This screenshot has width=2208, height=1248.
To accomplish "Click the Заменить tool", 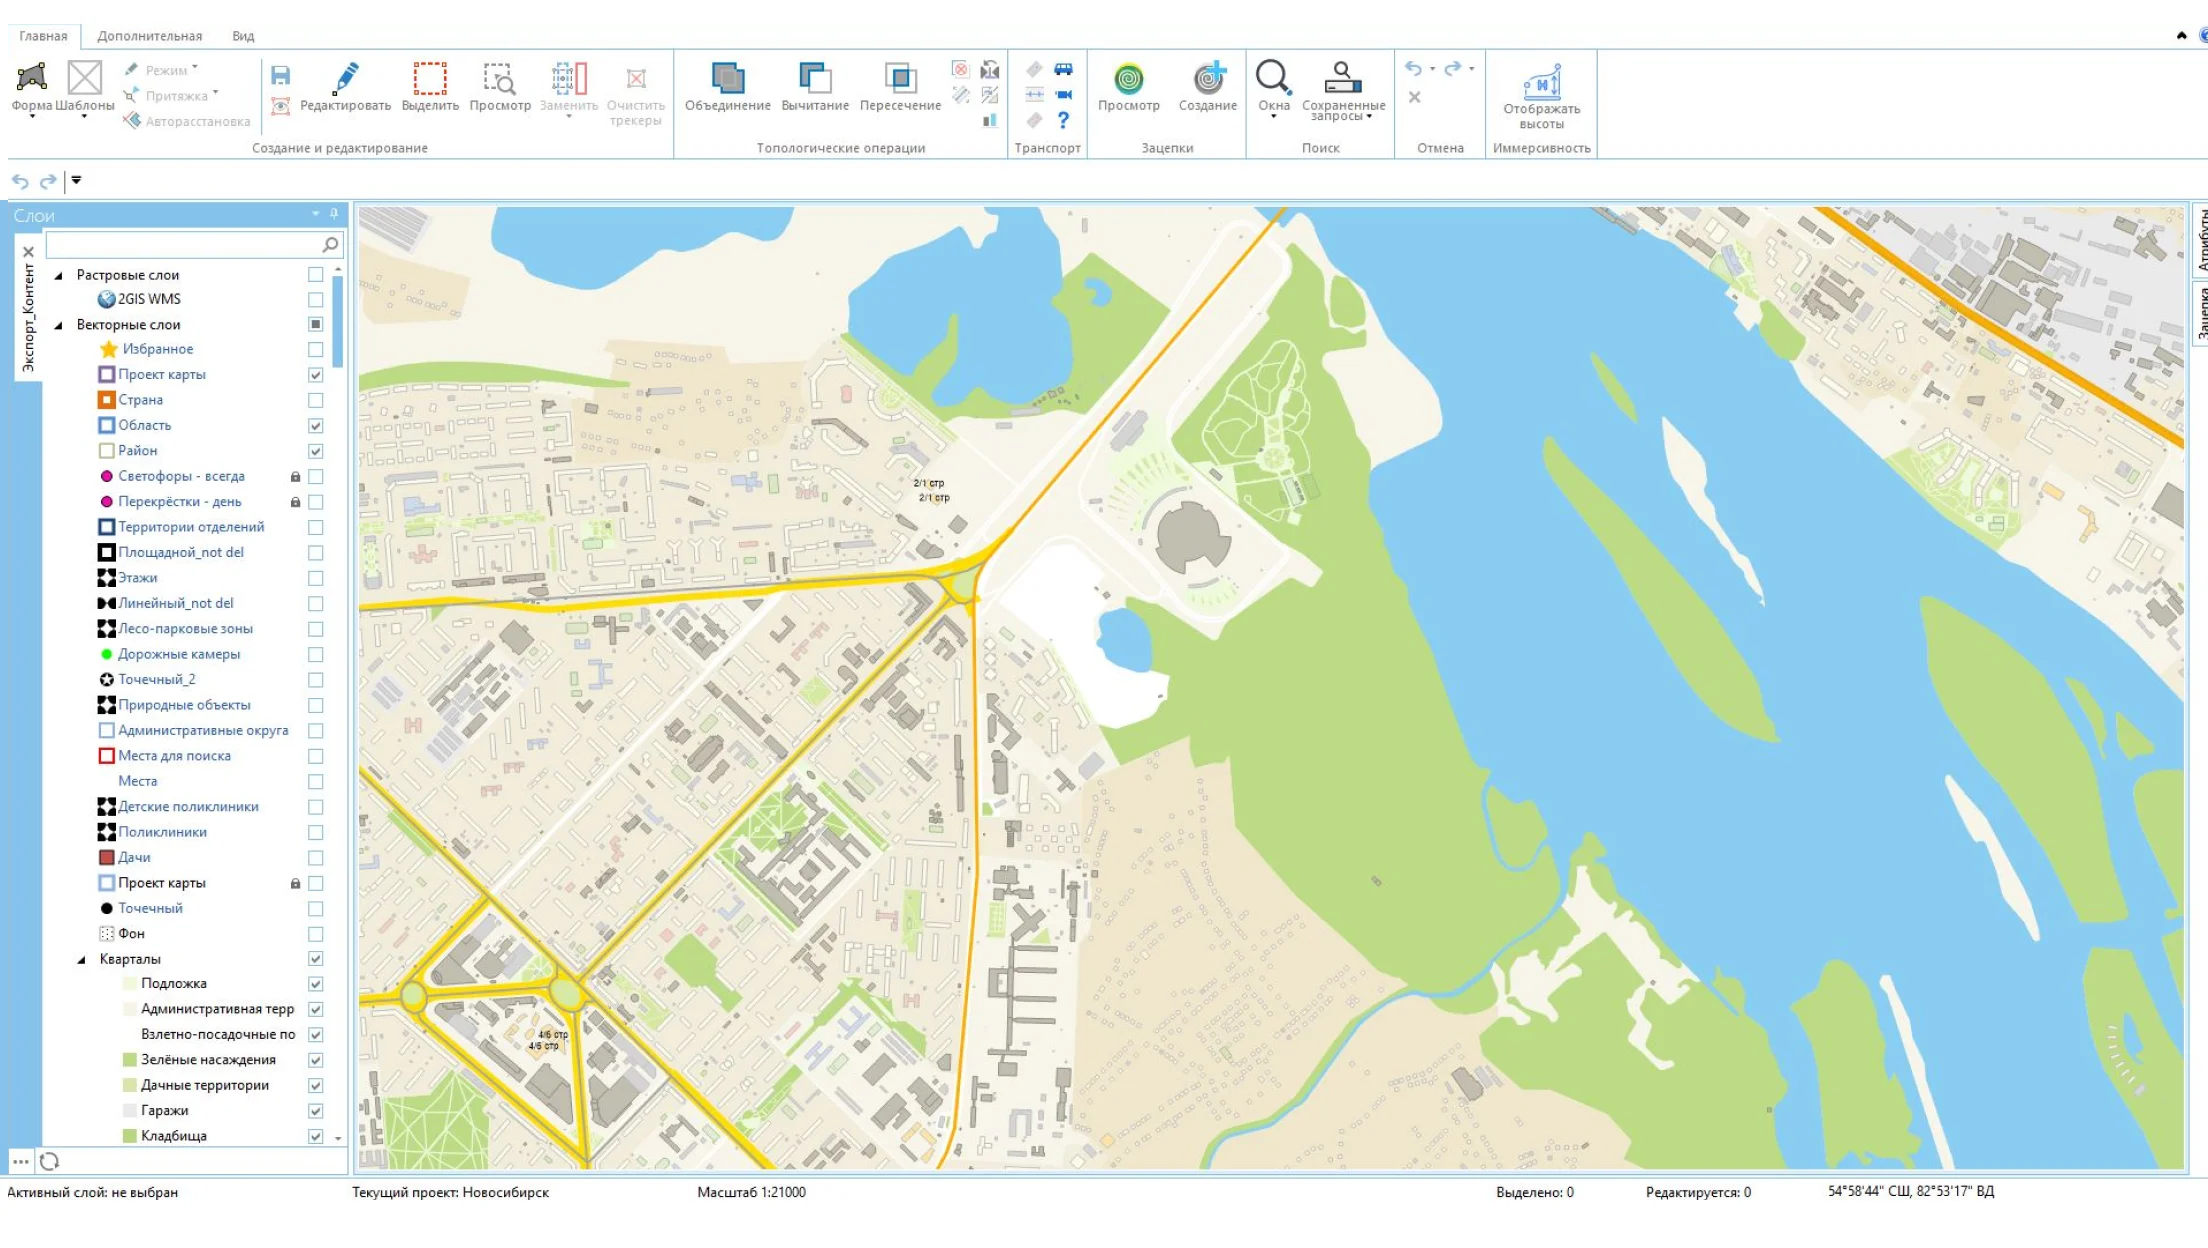I will (568, 88).
